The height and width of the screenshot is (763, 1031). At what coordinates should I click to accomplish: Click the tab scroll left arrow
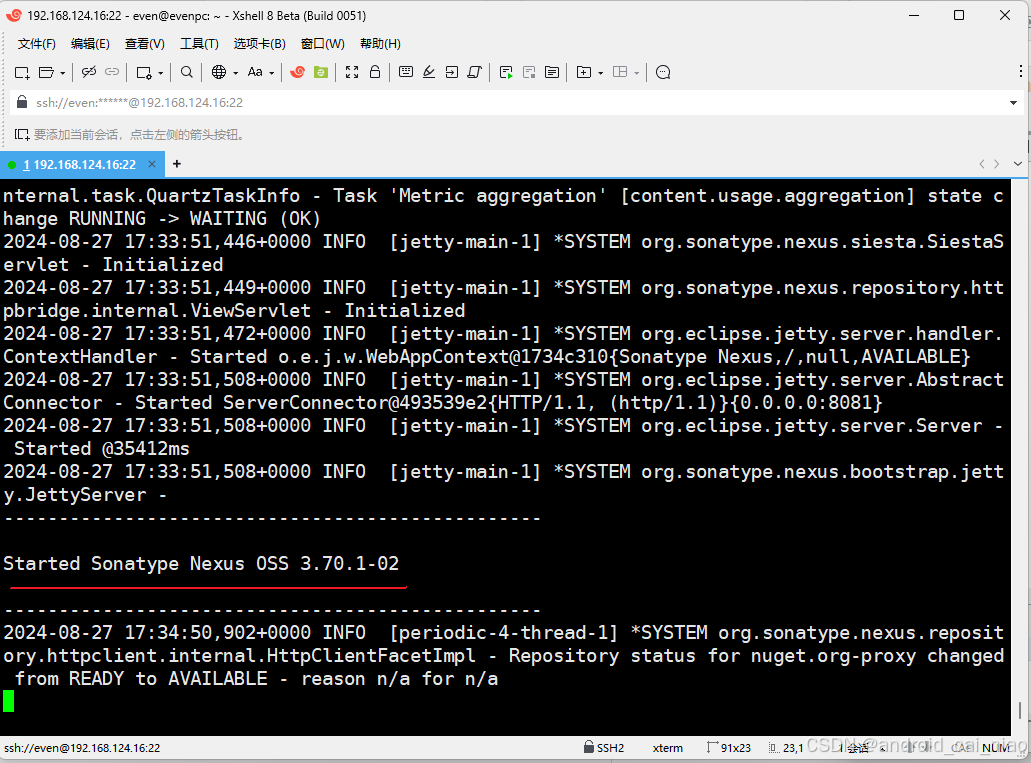point(982,164)
